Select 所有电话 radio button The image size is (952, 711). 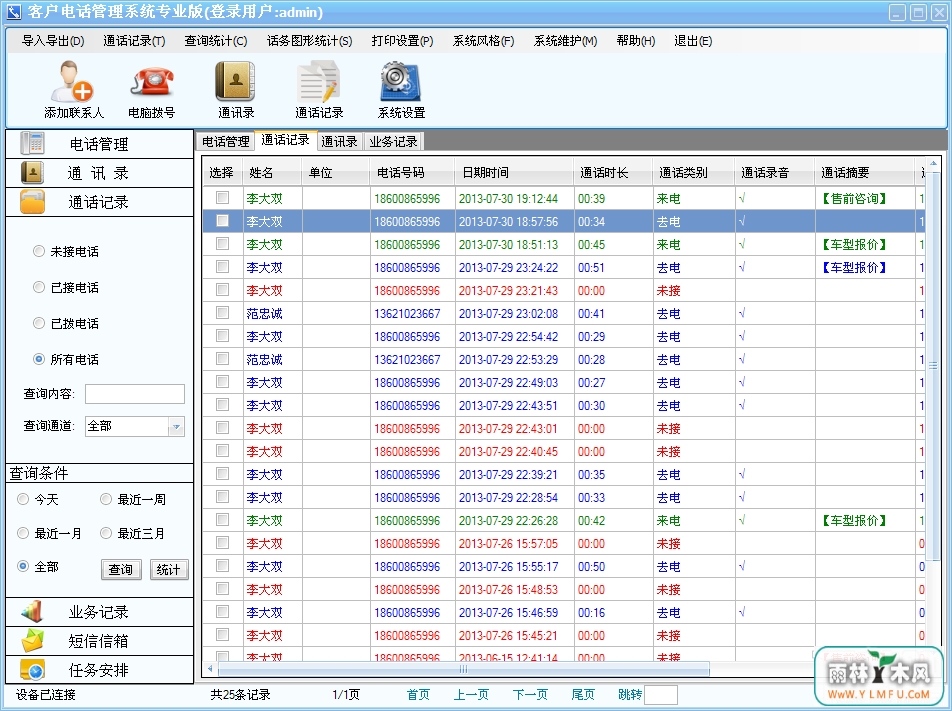pyautogui.click(x=38, y=359)
